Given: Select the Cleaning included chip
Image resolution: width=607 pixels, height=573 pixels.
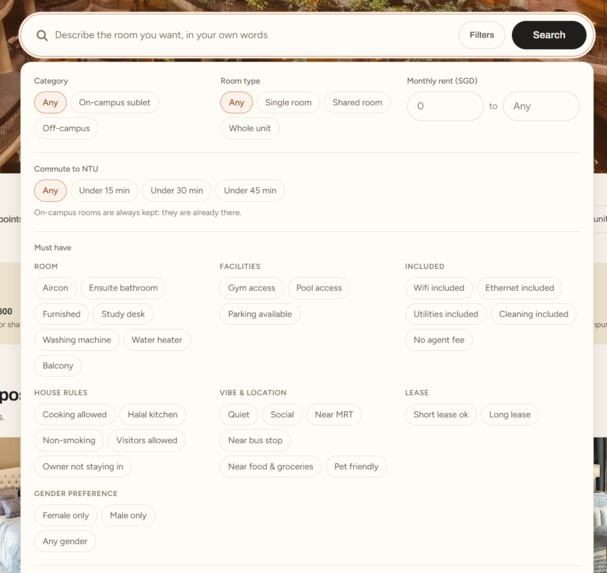Looking at the screenshot, I should coord(533,314).
